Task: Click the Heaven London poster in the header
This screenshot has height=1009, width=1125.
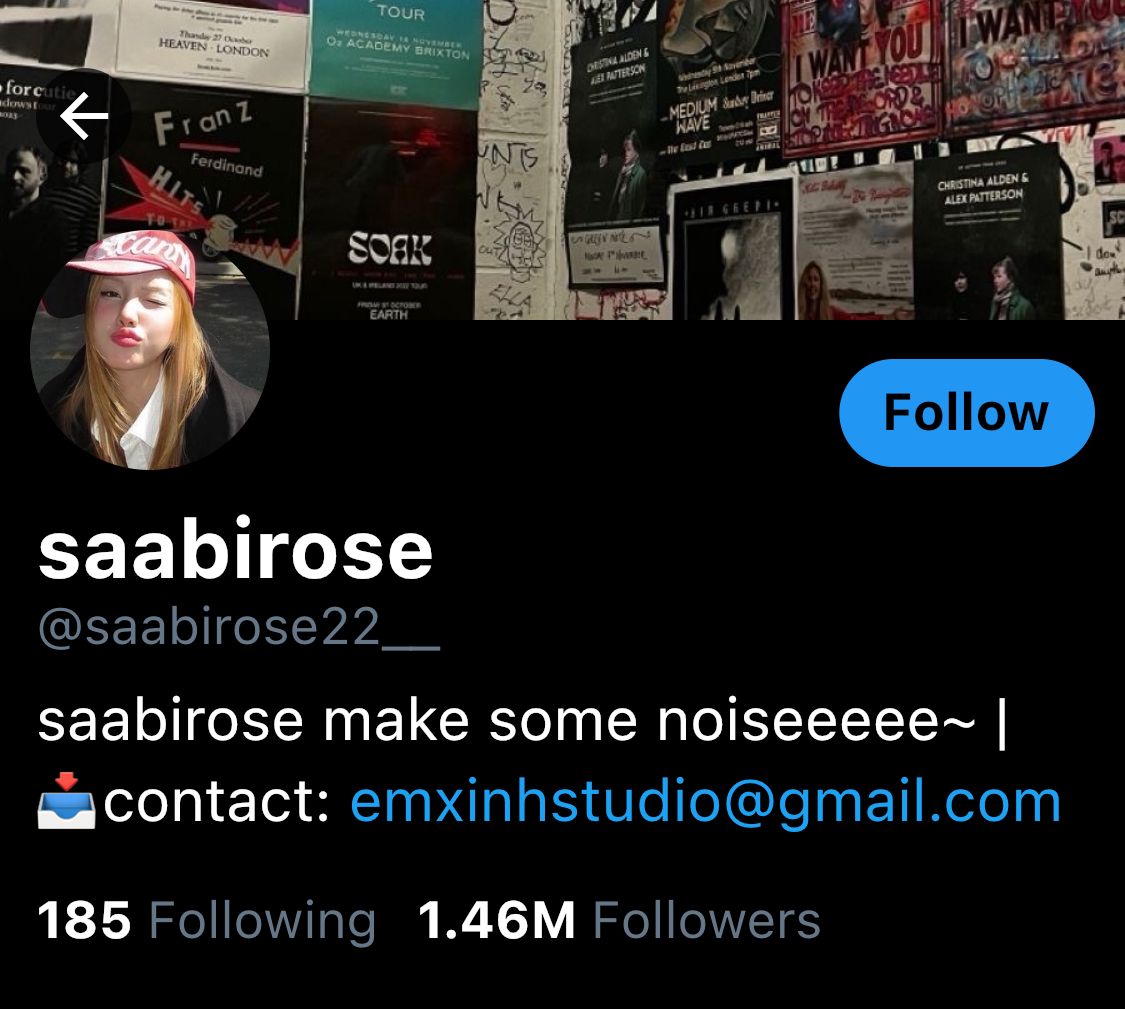Action: [211, 42]
